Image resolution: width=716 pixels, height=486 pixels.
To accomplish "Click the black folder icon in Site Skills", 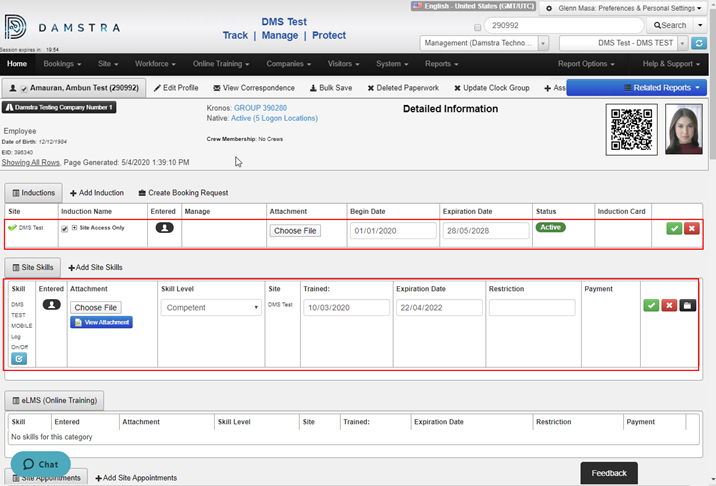I will click(x=687, y=305).
